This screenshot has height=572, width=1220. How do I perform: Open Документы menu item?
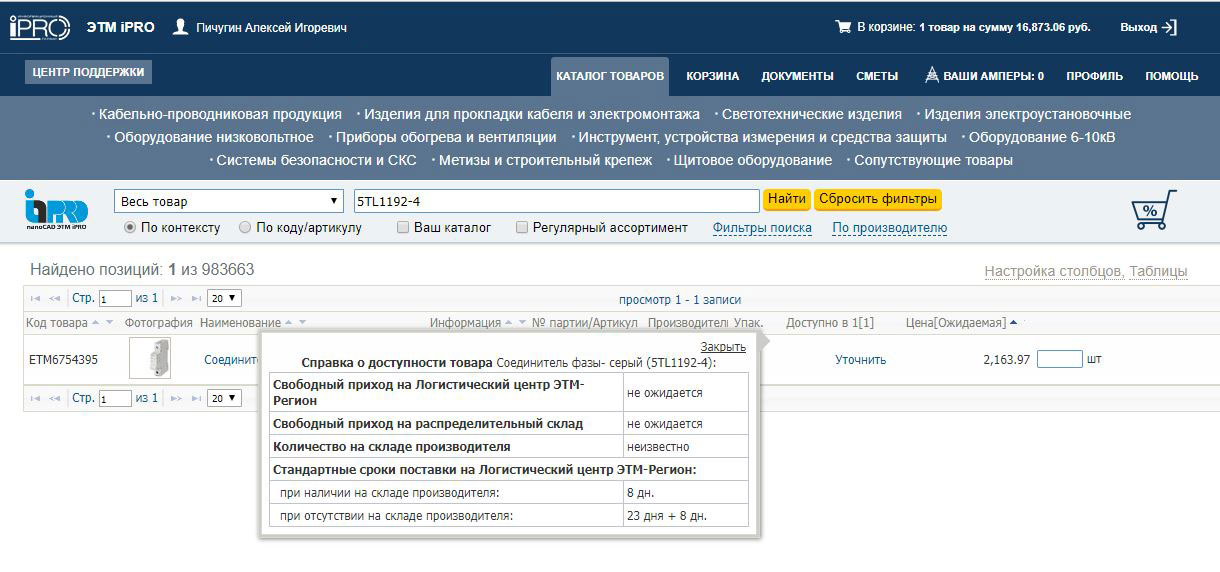tap(797, 76)
